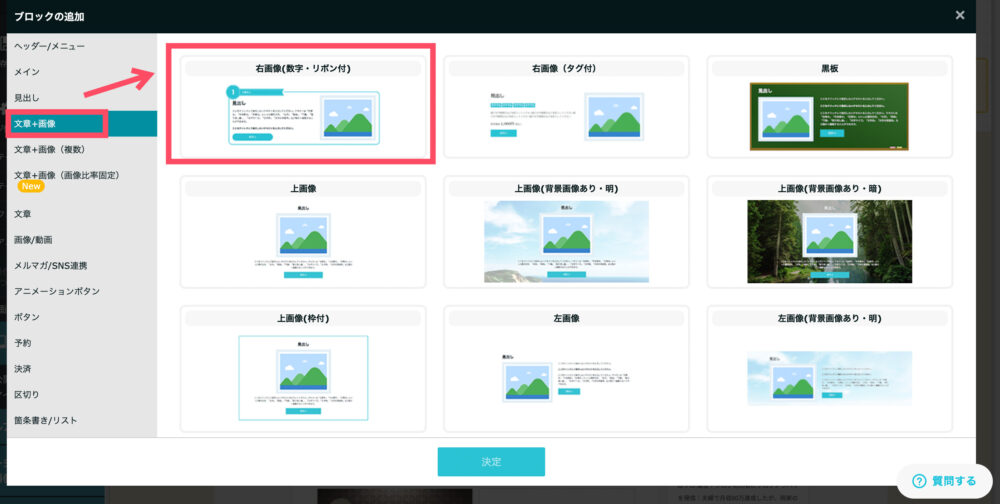Select the メイン category
Screen dimensions: 1000x504
pos(82,72)
